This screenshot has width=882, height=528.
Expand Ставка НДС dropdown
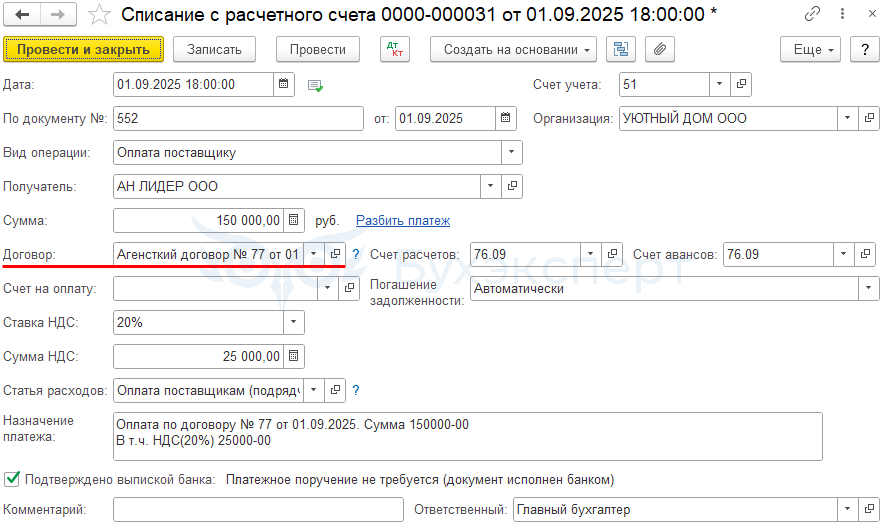[294, 322]
